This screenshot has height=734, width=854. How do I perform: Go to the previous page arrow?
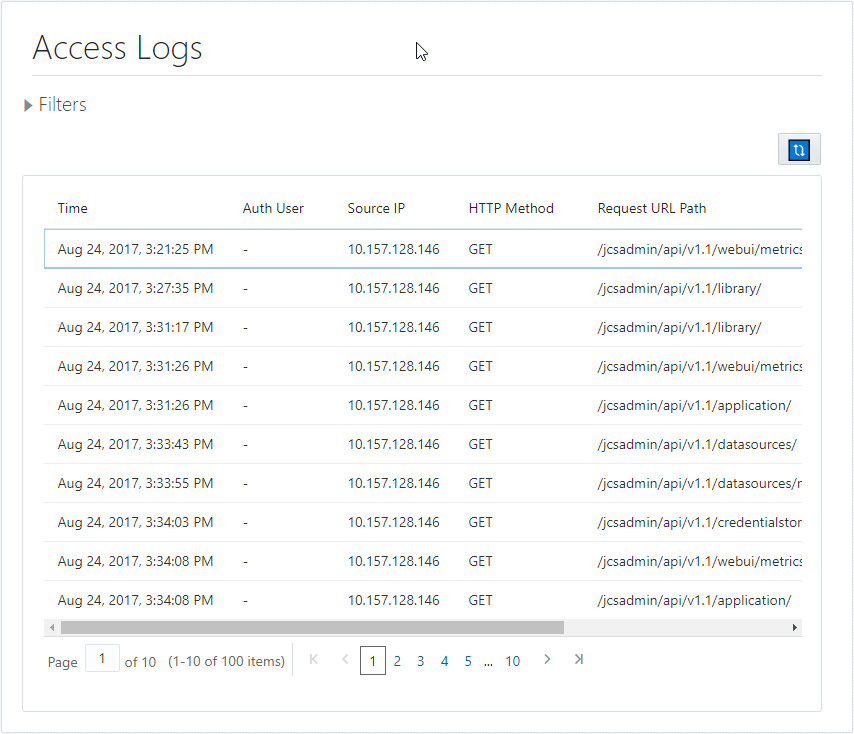(x=344, y=660)
